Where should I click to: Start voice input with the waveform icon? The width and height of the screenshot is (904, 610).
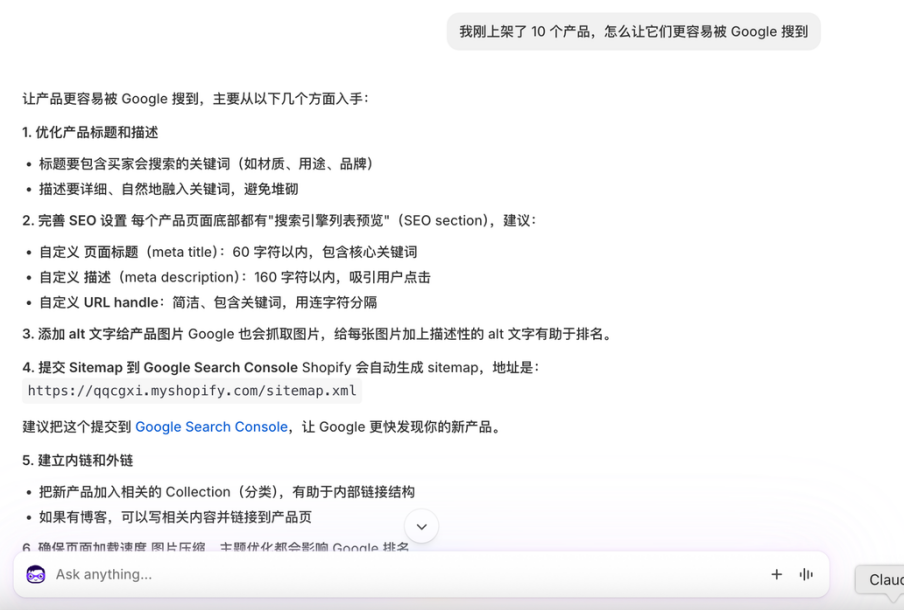806,574
